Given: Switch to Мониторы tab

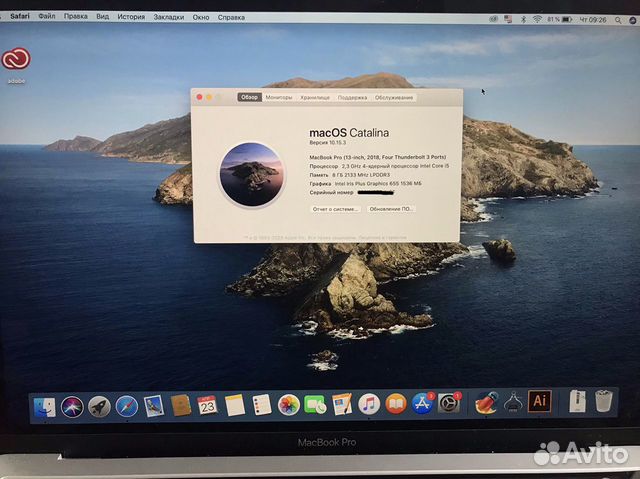Looking at the screenshot, I should click(x=279, y=97).
